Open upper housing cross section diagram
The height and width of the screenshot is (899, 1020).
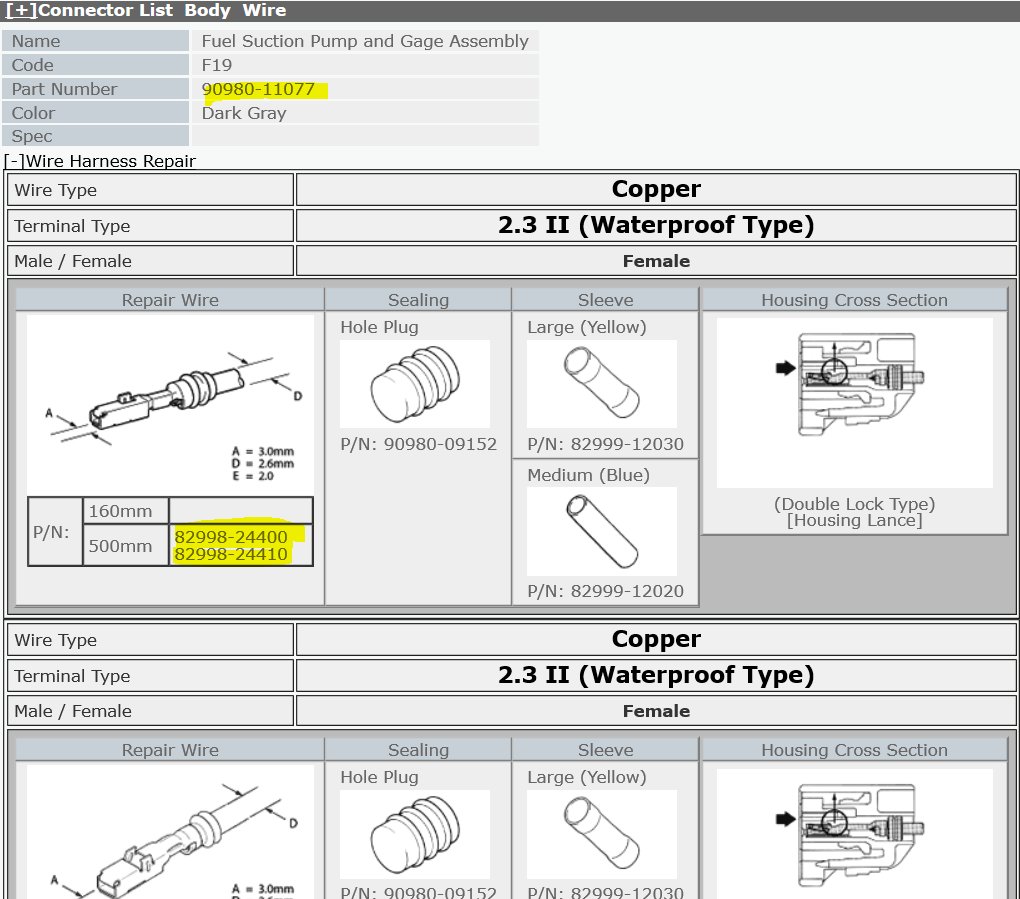855,403
